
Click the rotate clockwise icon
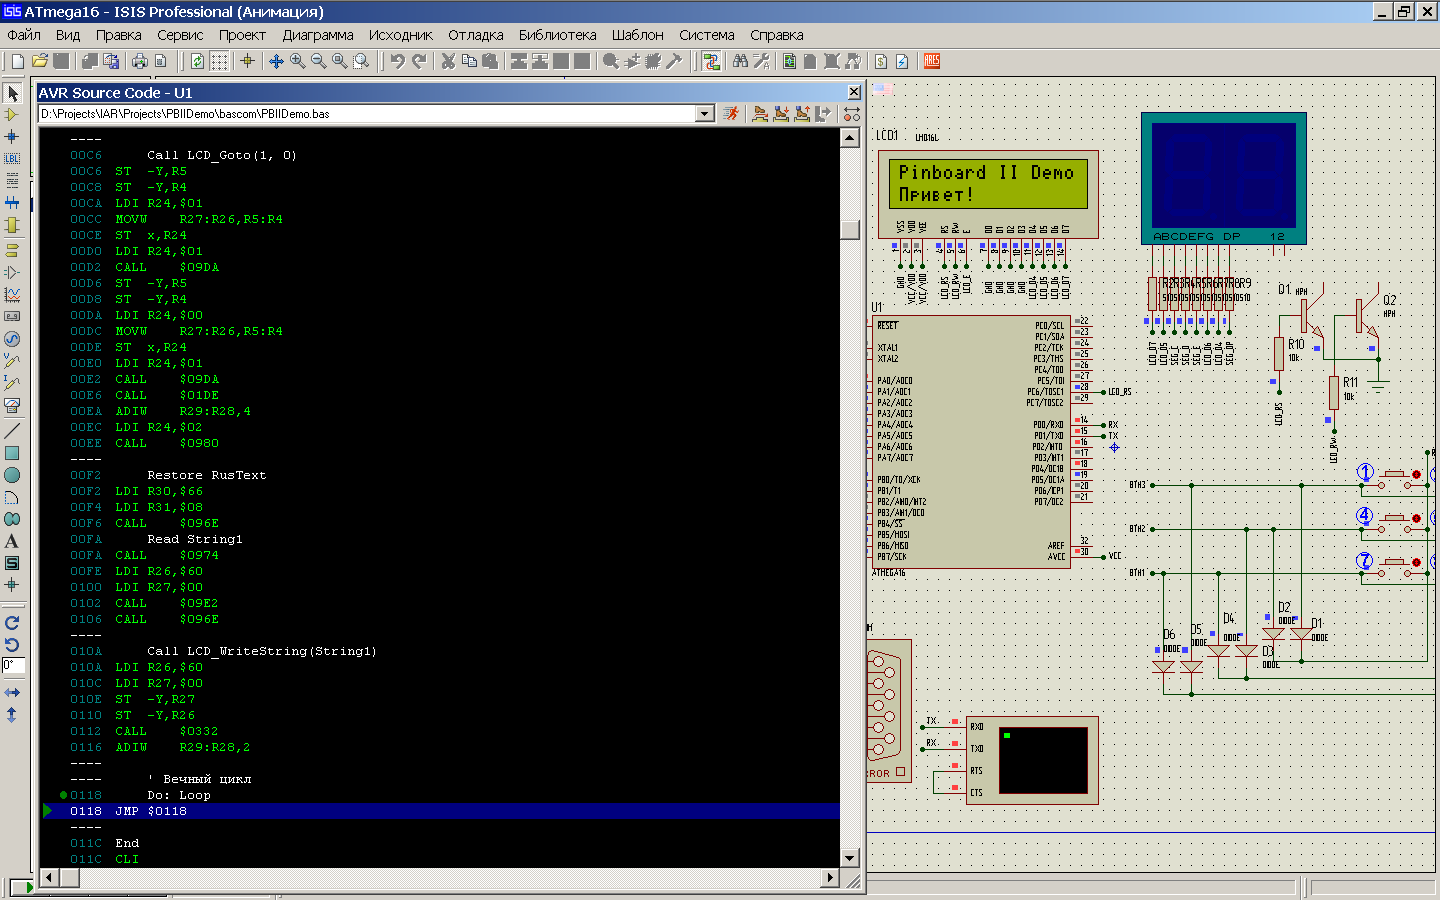(x=12, y=622)
